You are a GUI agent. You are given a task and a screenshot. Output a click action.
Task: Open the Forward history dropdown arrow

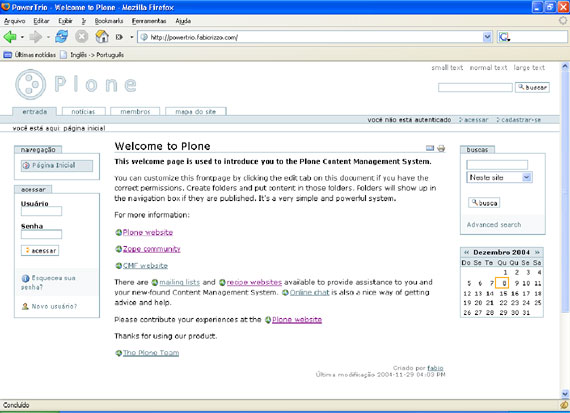[x=48, y=37]
